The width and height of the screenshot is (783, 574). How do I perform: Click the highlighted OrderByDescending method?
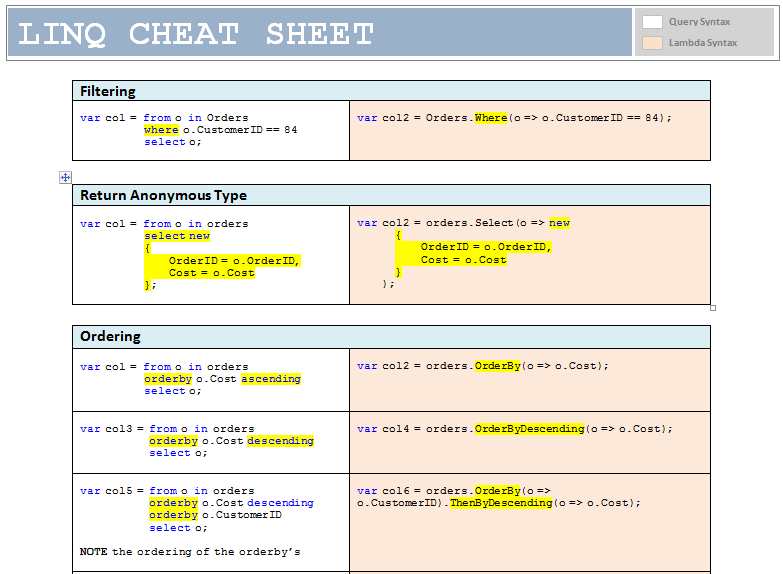click(529, 429)
